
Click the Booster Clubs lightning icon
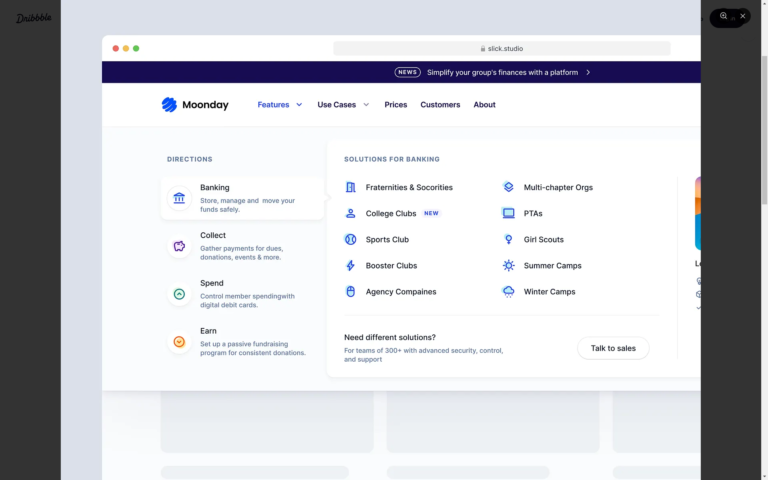pyautogui.click(x=351, y=265)
